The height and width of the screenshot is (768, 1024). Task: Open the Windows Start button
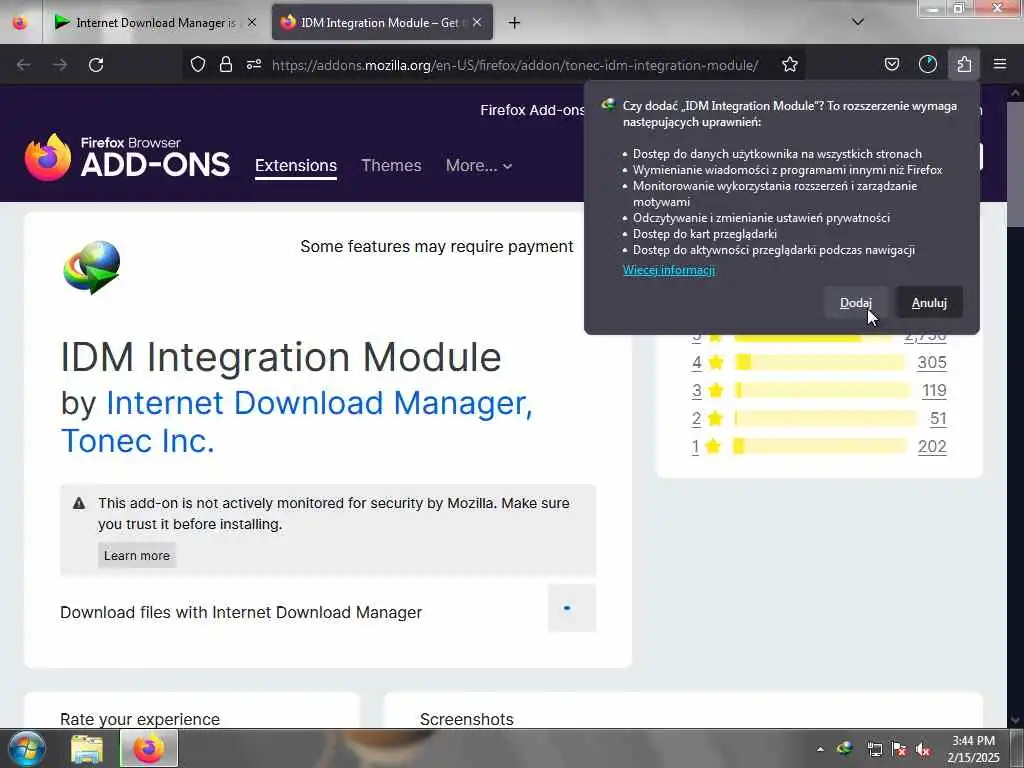click(27, 748)
